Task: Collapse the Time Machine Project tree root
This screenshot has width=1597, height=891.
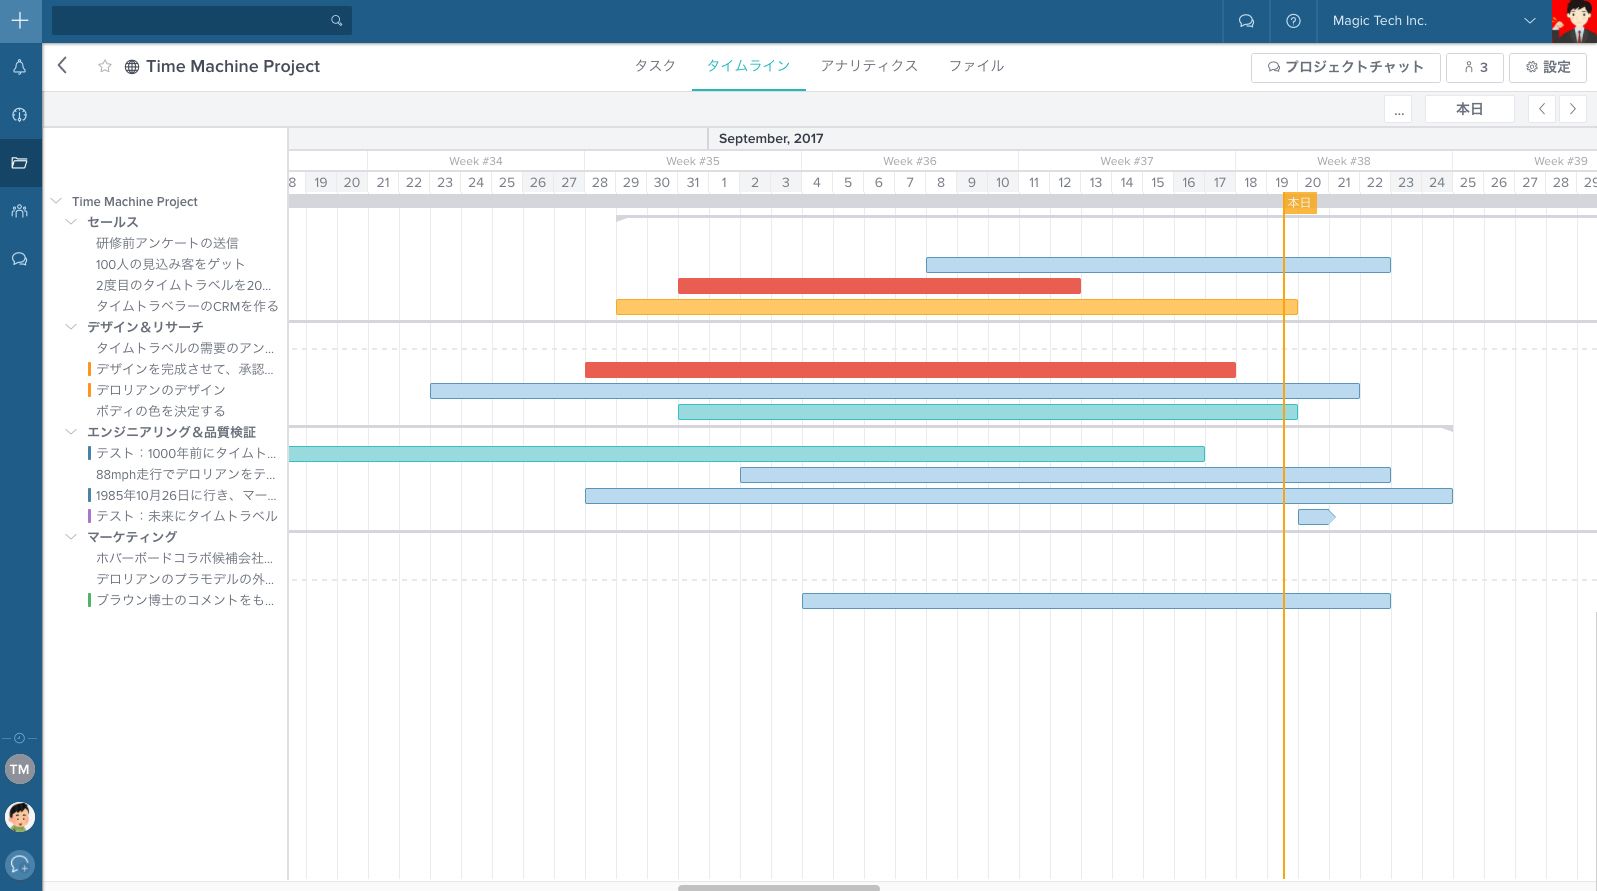Action: (x=57, y=201)
